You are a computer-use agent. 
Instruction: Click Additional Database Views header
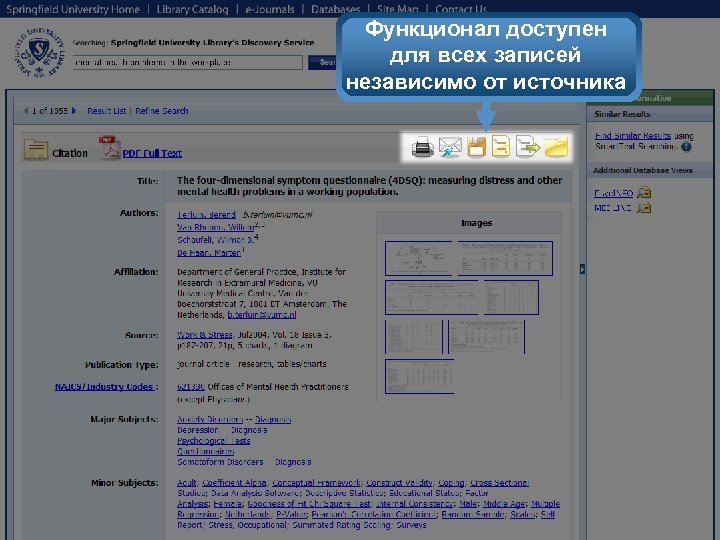tap(642, 170)
